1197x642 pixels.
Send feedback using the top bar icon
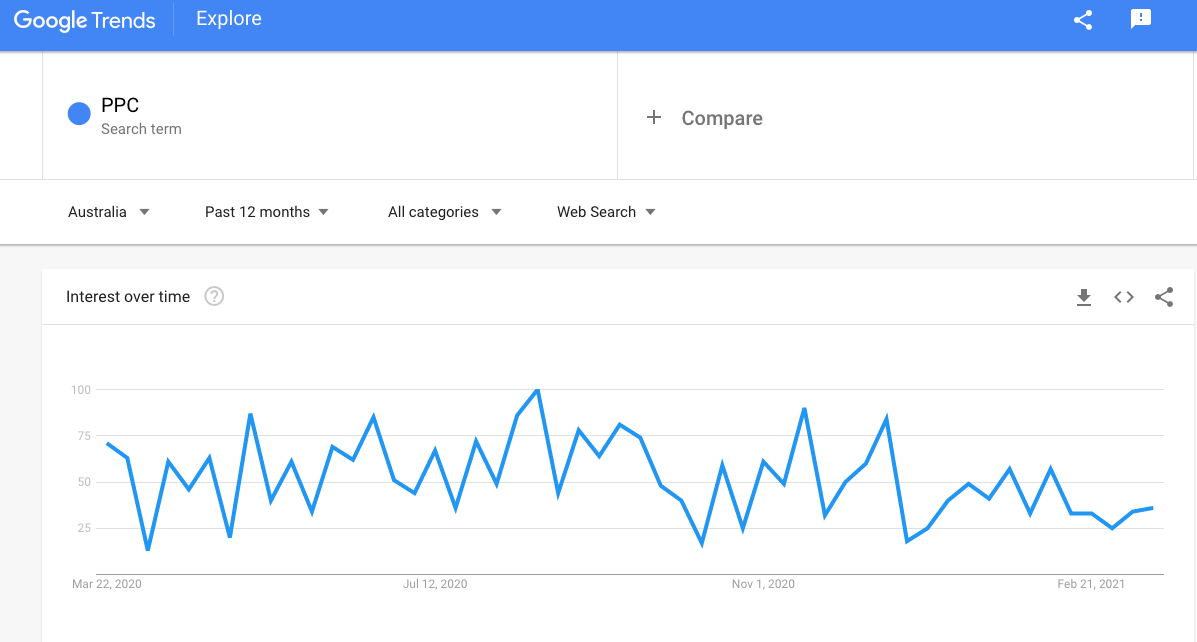click(1141, 19)
